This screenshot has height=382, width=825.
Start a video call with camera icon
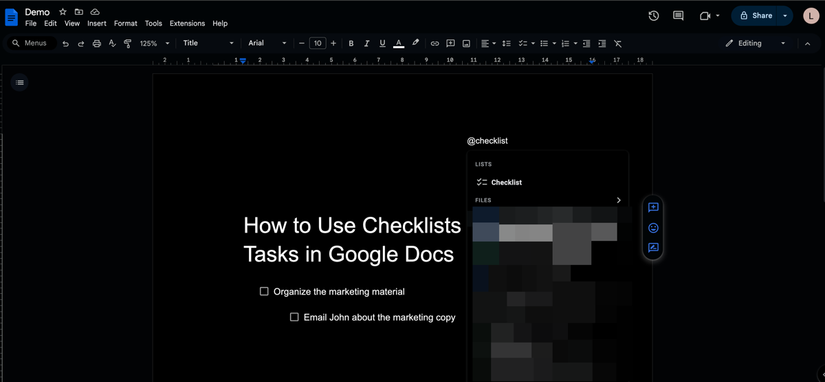705,16
